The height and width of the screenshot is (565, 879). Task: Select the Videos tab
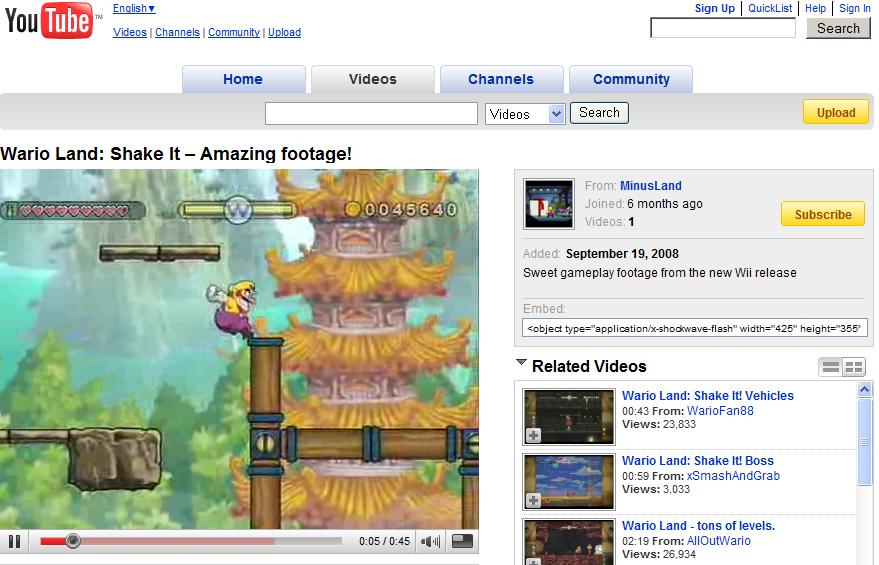(x=373, y=79)
